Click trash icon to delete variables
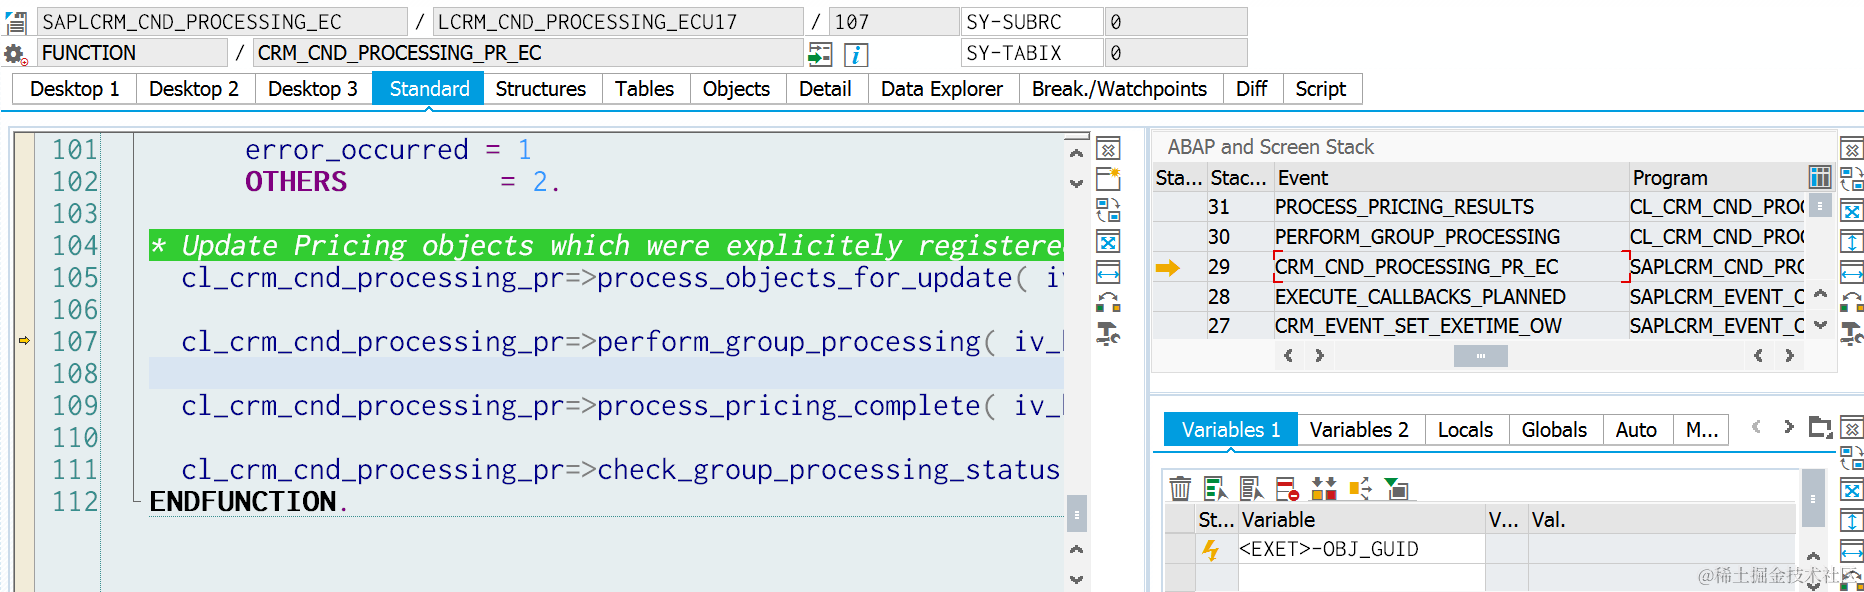 coord(1180,489)
